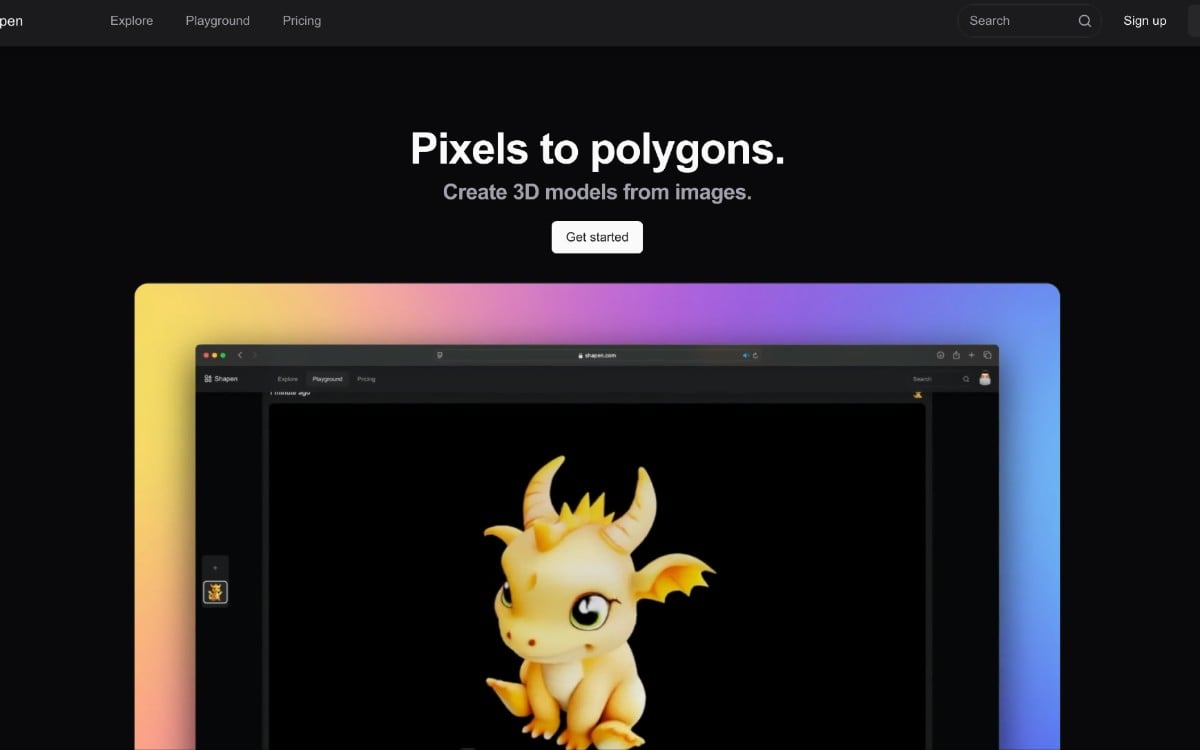
Task: Click the share icon in the embedded browser toolbar
Action: (956, 355)
